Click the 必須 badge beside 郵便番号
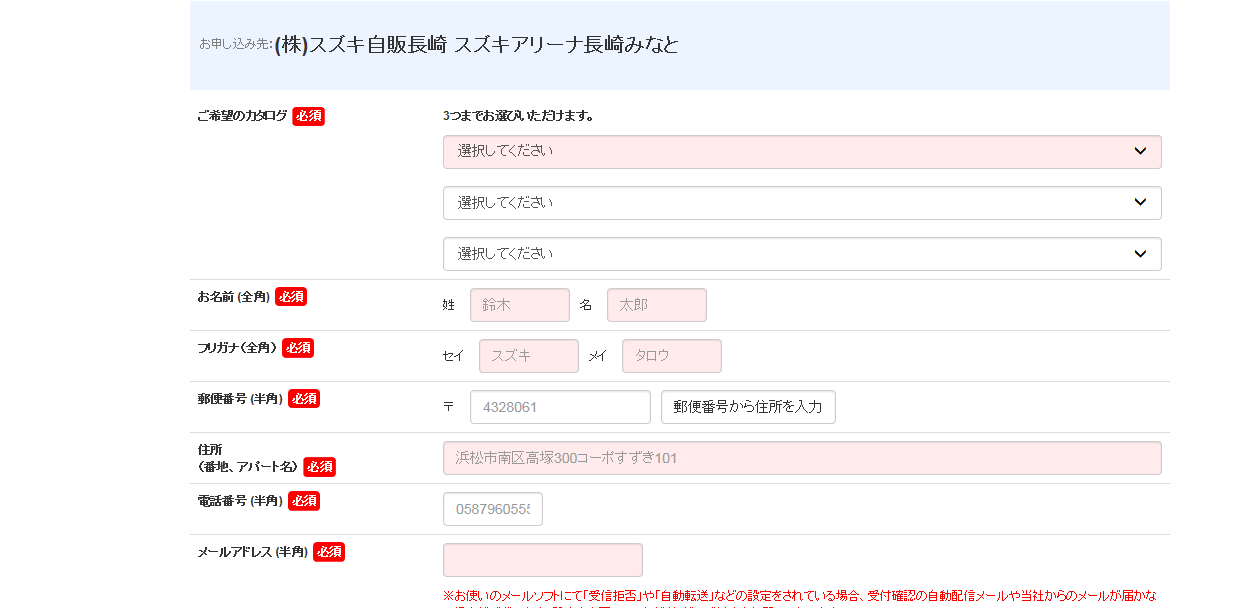 click(304, 398)
